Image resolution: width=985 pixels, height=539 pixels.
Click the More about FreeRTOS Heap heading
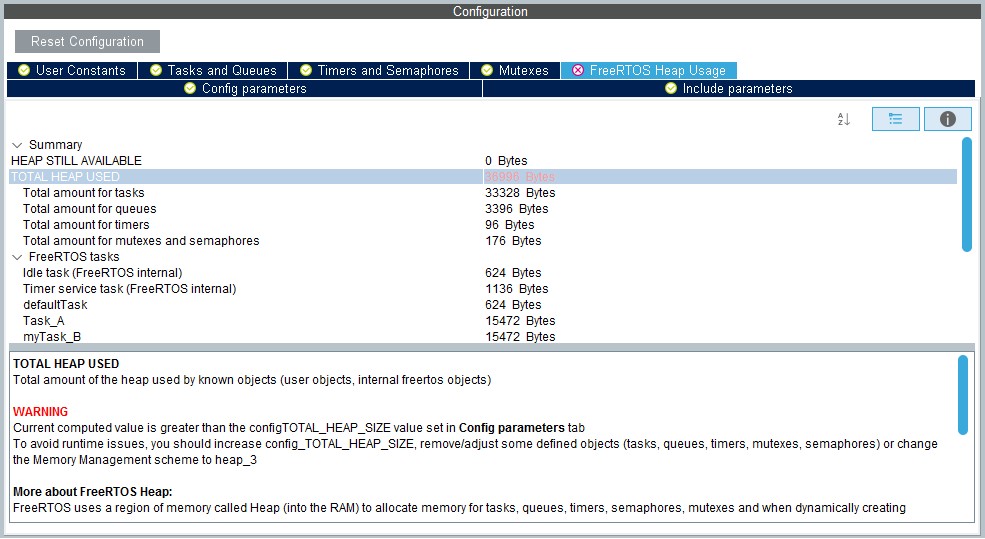pyautogui.click(x=92, y=492)
